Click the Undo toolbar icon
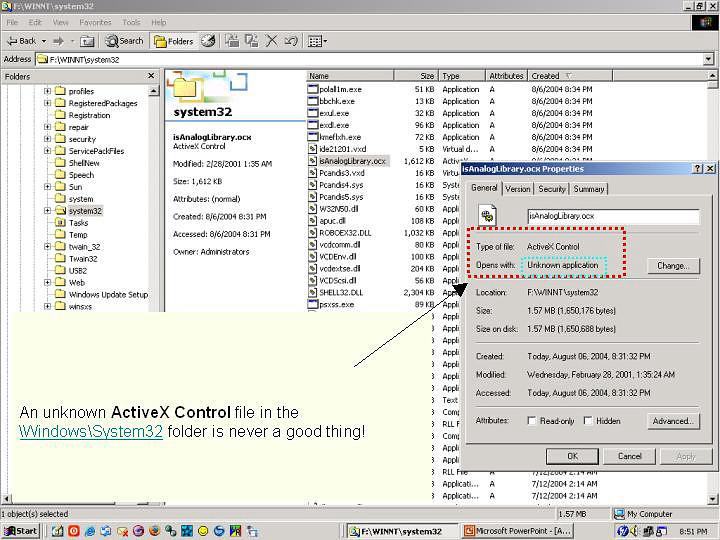This screenshot has width=720, height=540. point(291,41)
